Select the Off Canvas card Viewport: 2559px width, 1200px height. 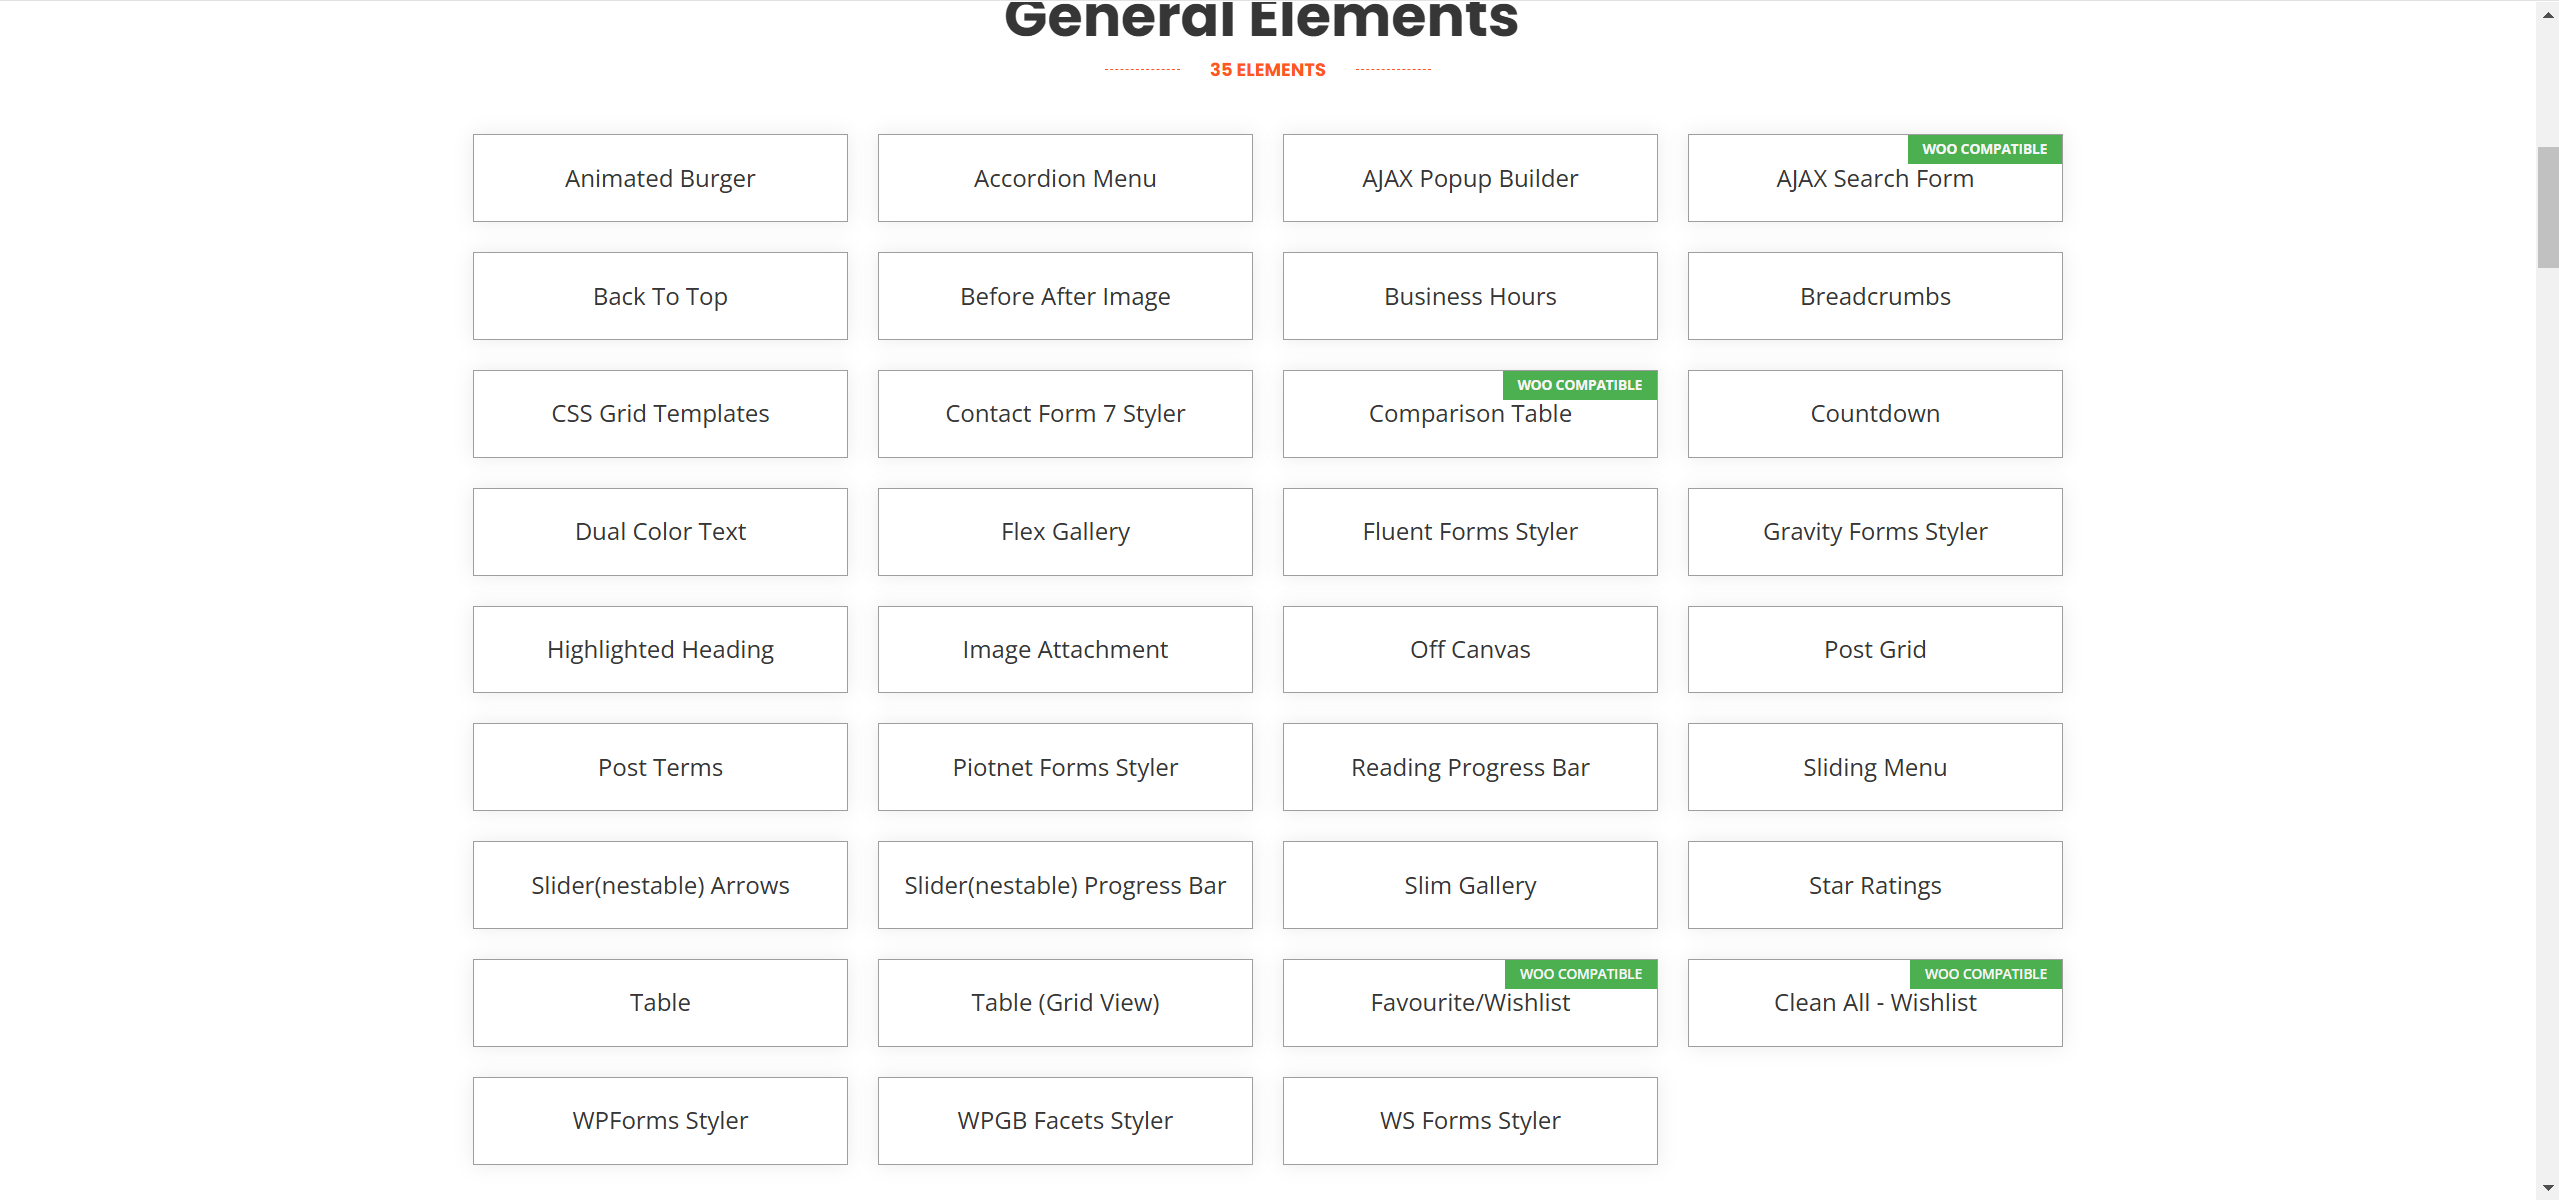[1470, 650]
